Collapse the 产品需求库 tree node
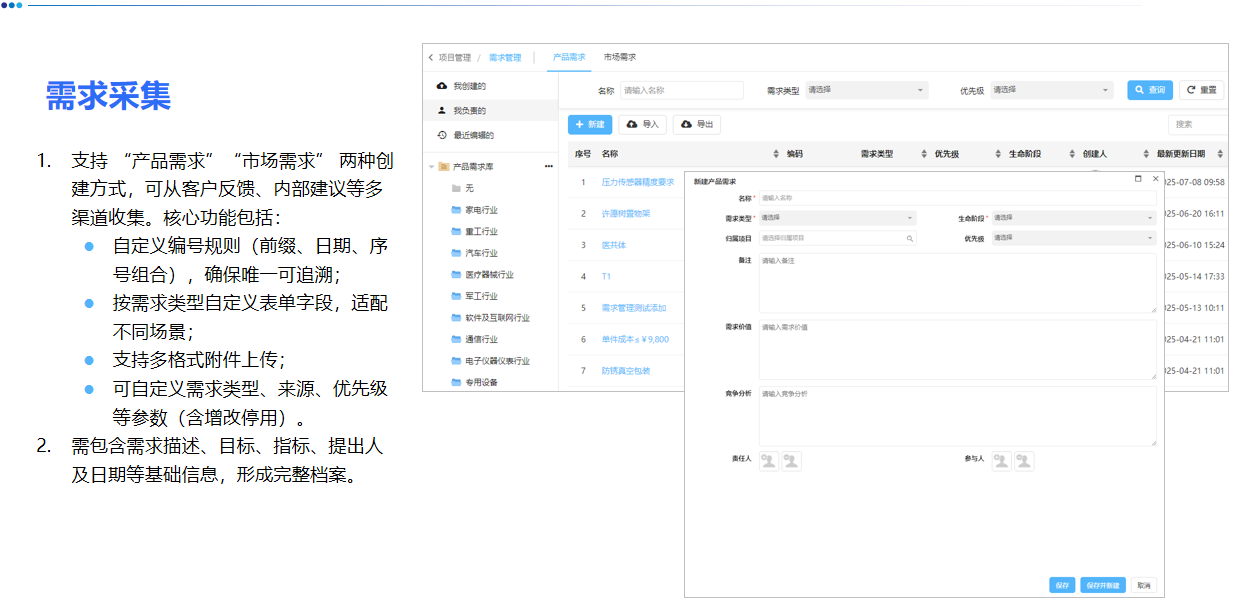This screenshot has width=1256, height=615. [430, 166]
